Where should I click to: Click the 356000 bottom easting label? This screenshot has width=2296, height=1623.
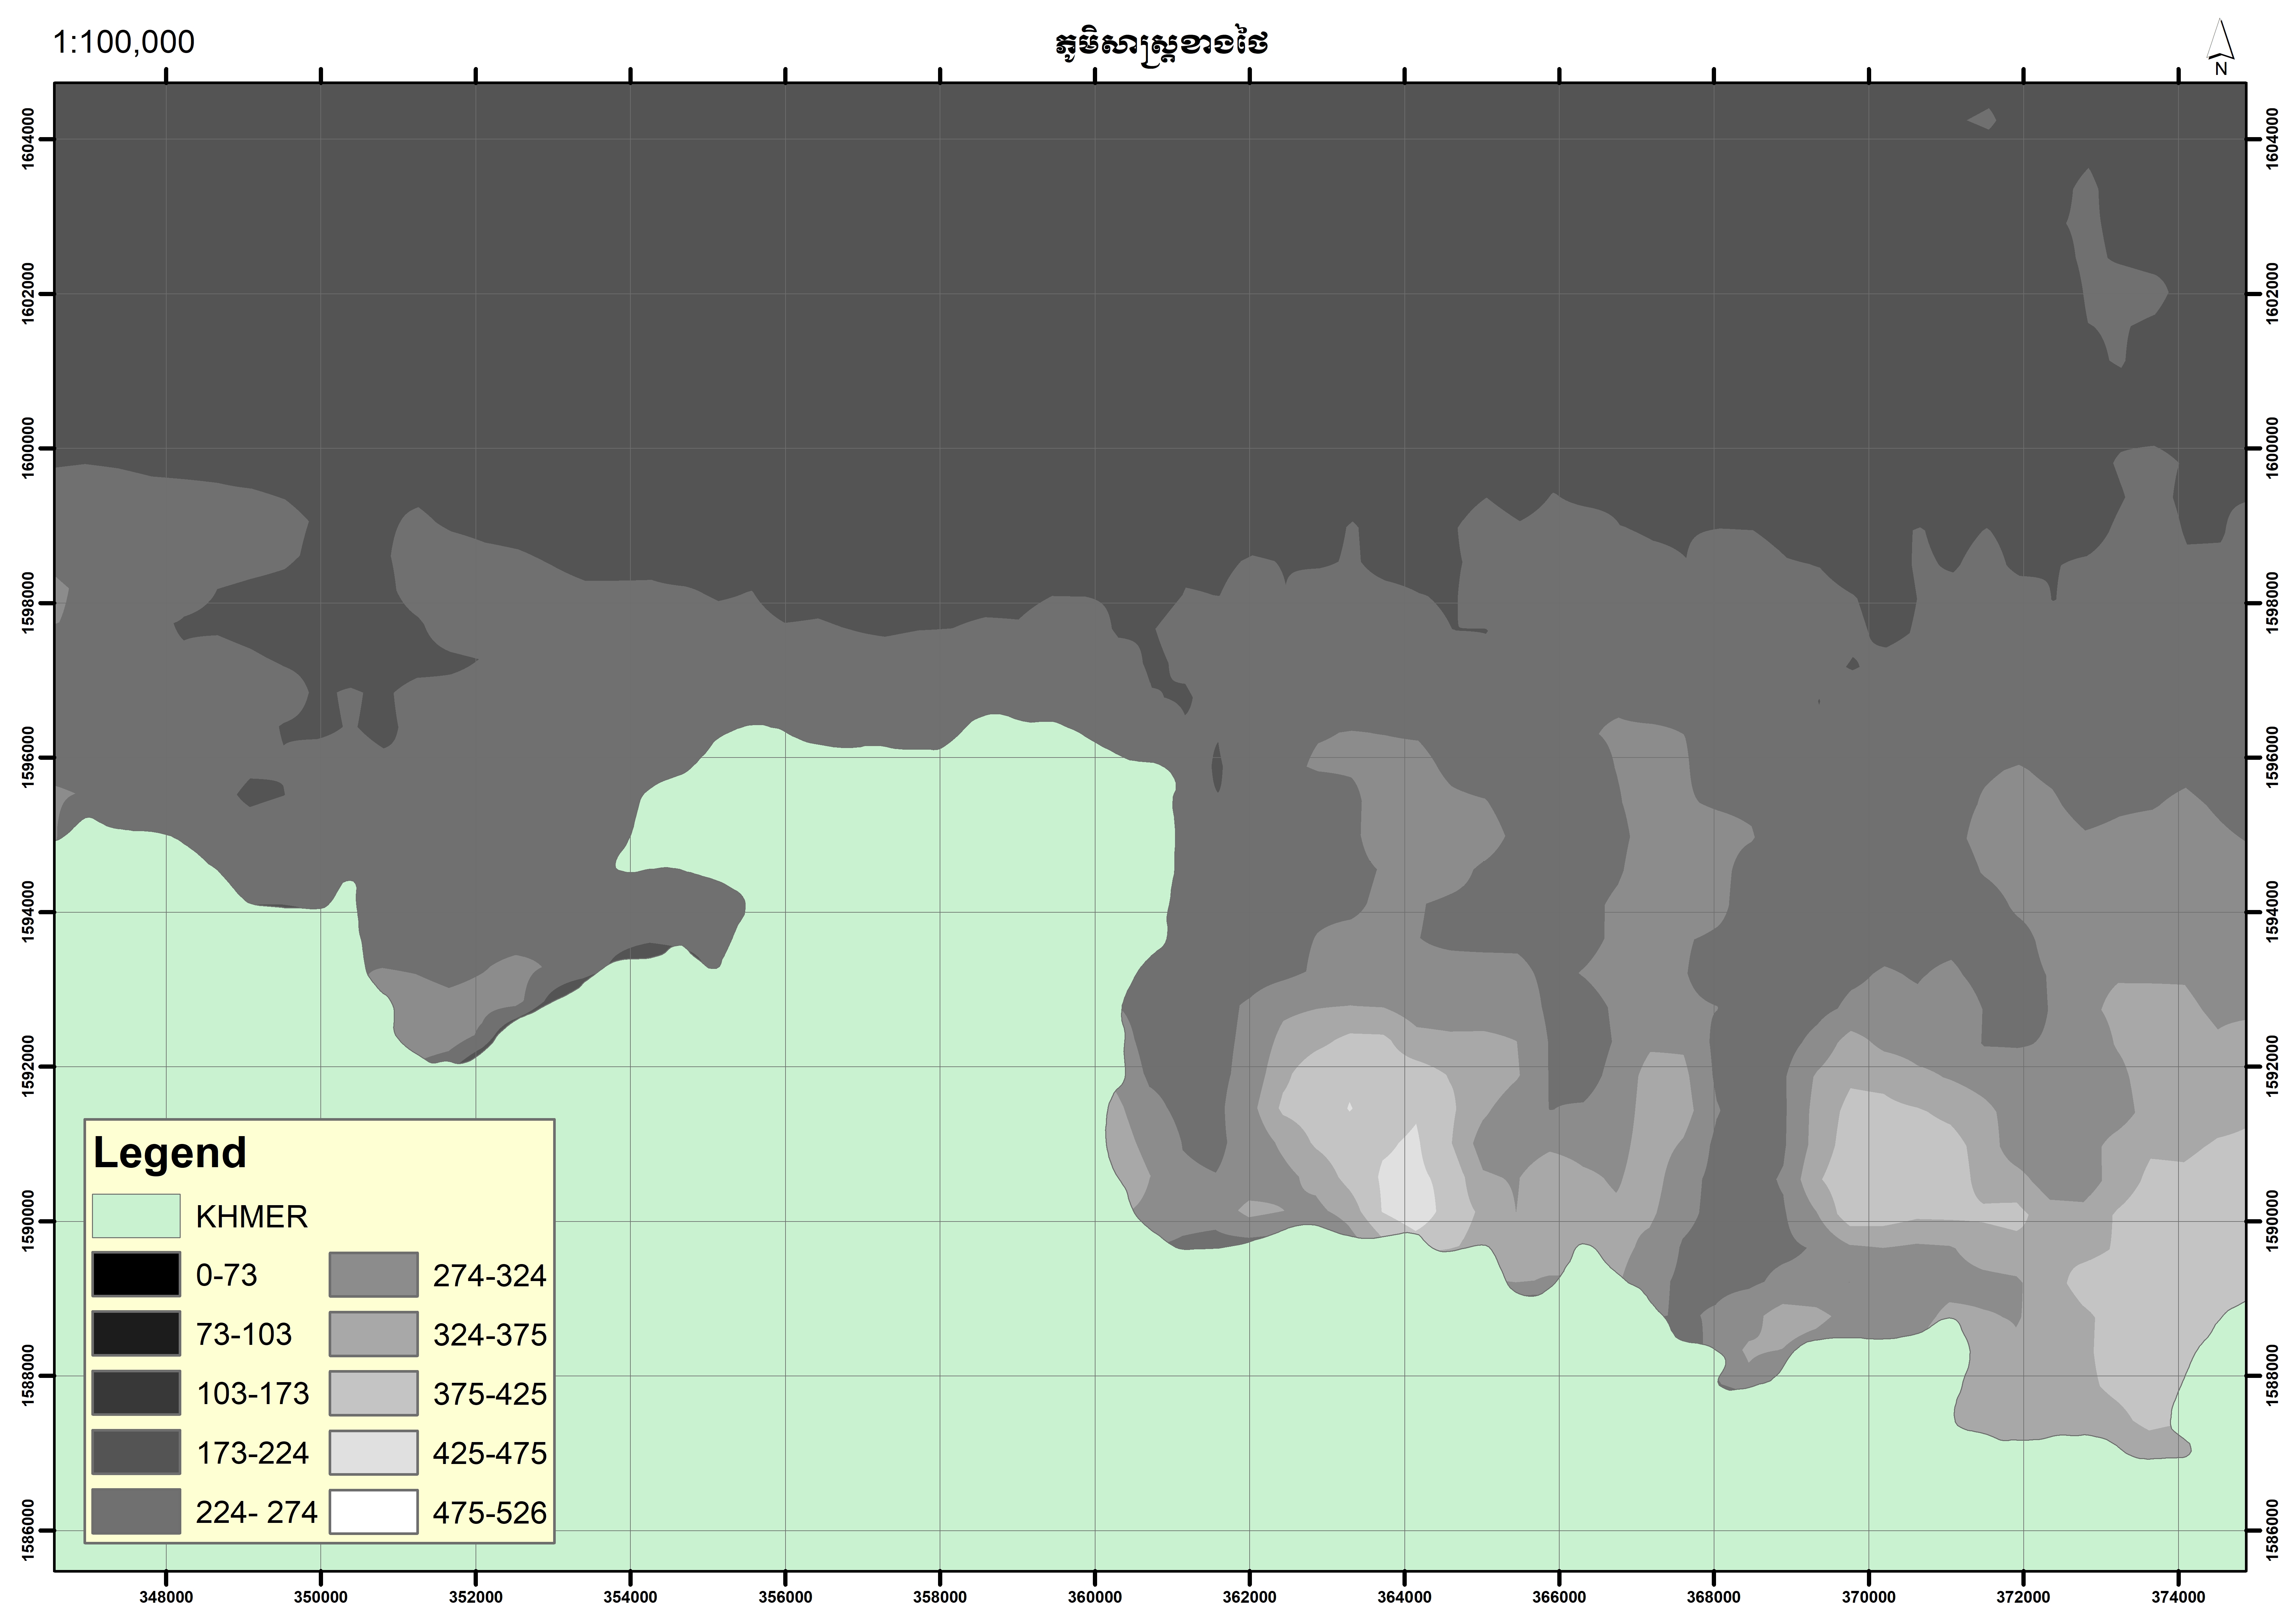[785, 1598]
